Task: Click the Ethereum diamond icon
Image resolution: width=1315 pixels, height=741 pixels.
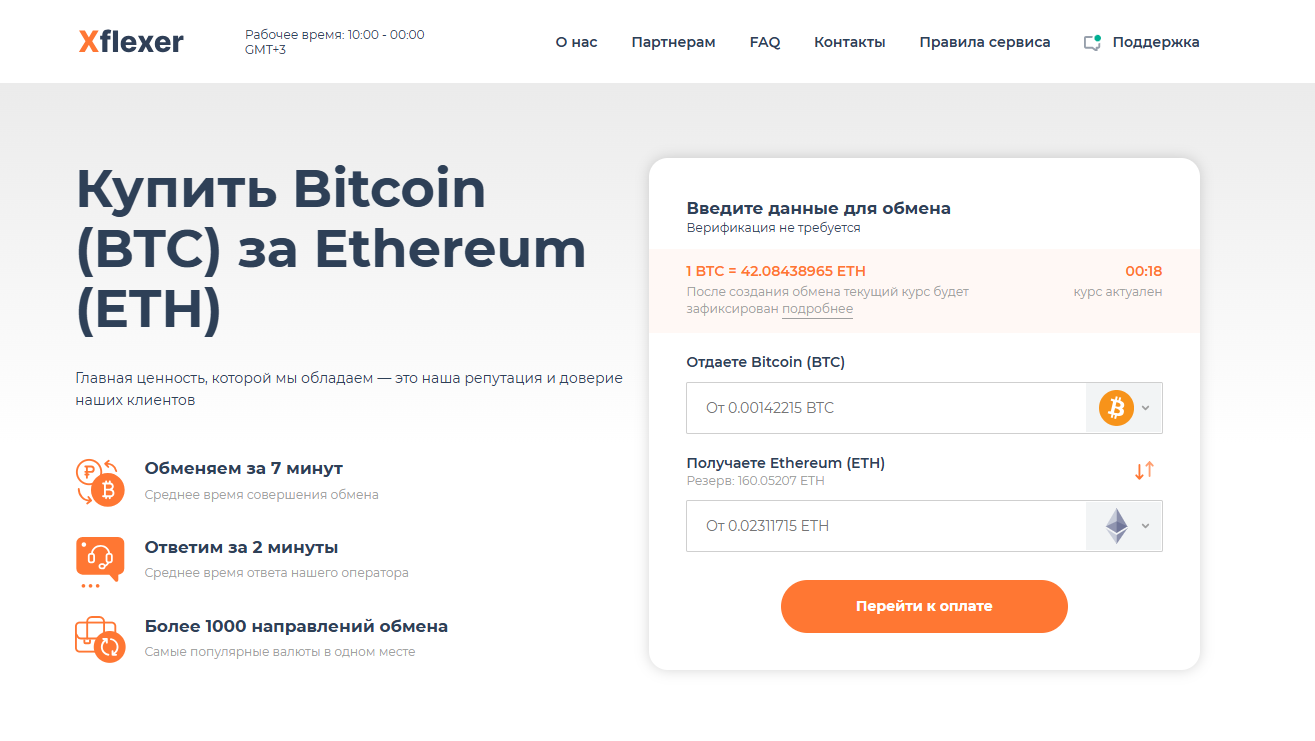Action: [x=1116, y=526]
